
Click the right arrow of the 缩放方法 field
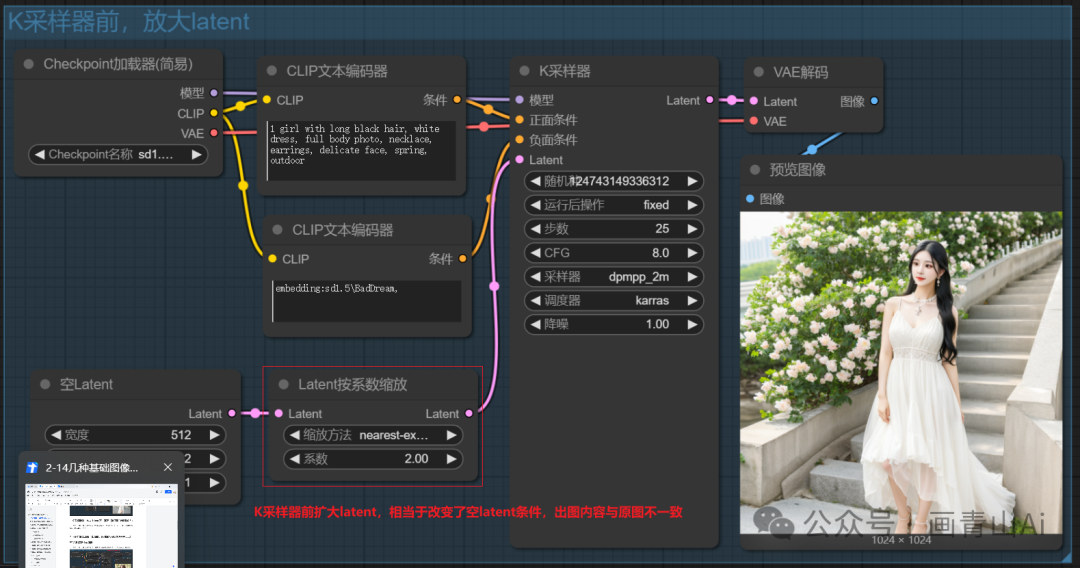click(451, 435)
